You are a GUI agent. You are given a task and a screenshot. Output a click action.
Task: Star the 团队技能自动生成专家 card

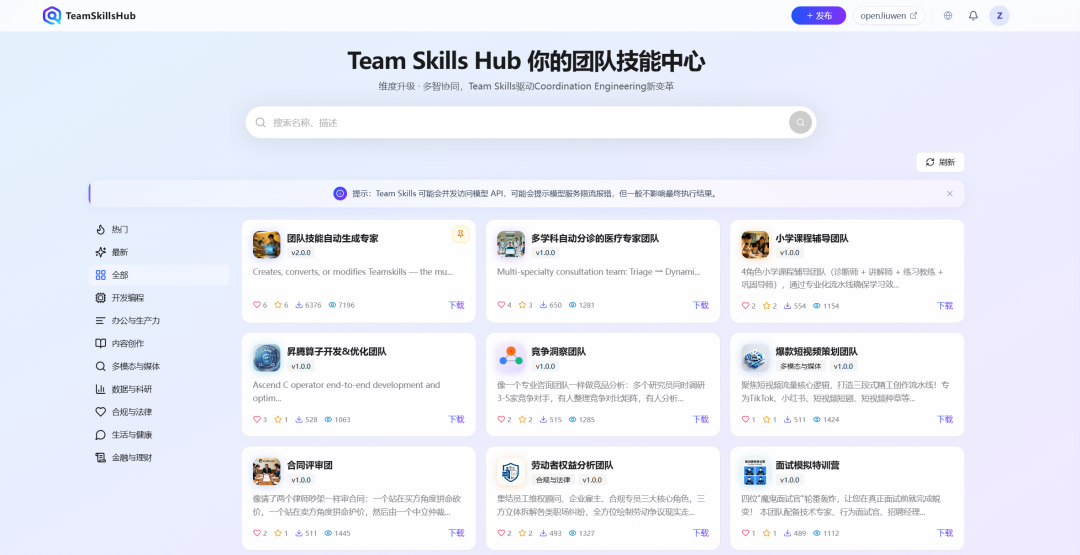pos(278,304)
